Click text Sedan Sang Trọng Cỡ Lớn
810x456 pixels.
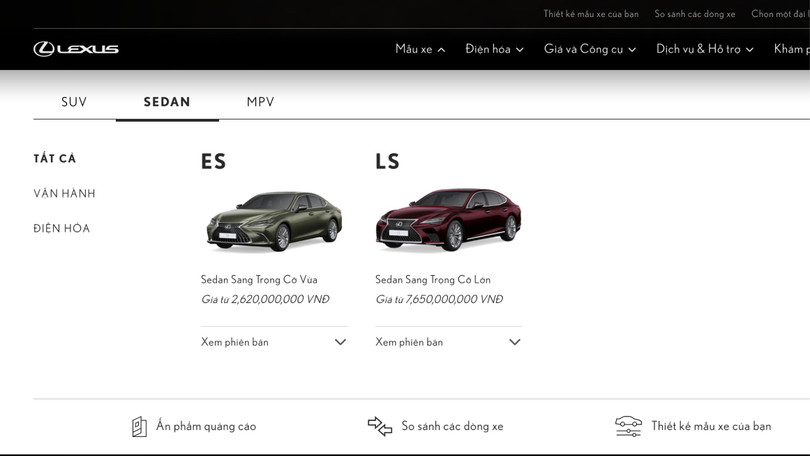[433, 280]
